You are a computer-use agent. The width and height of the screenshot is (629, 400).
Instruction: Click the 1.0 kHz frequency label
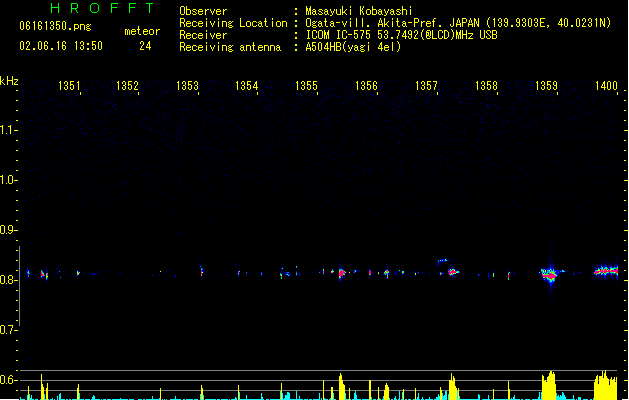click(x=8, y=180)
